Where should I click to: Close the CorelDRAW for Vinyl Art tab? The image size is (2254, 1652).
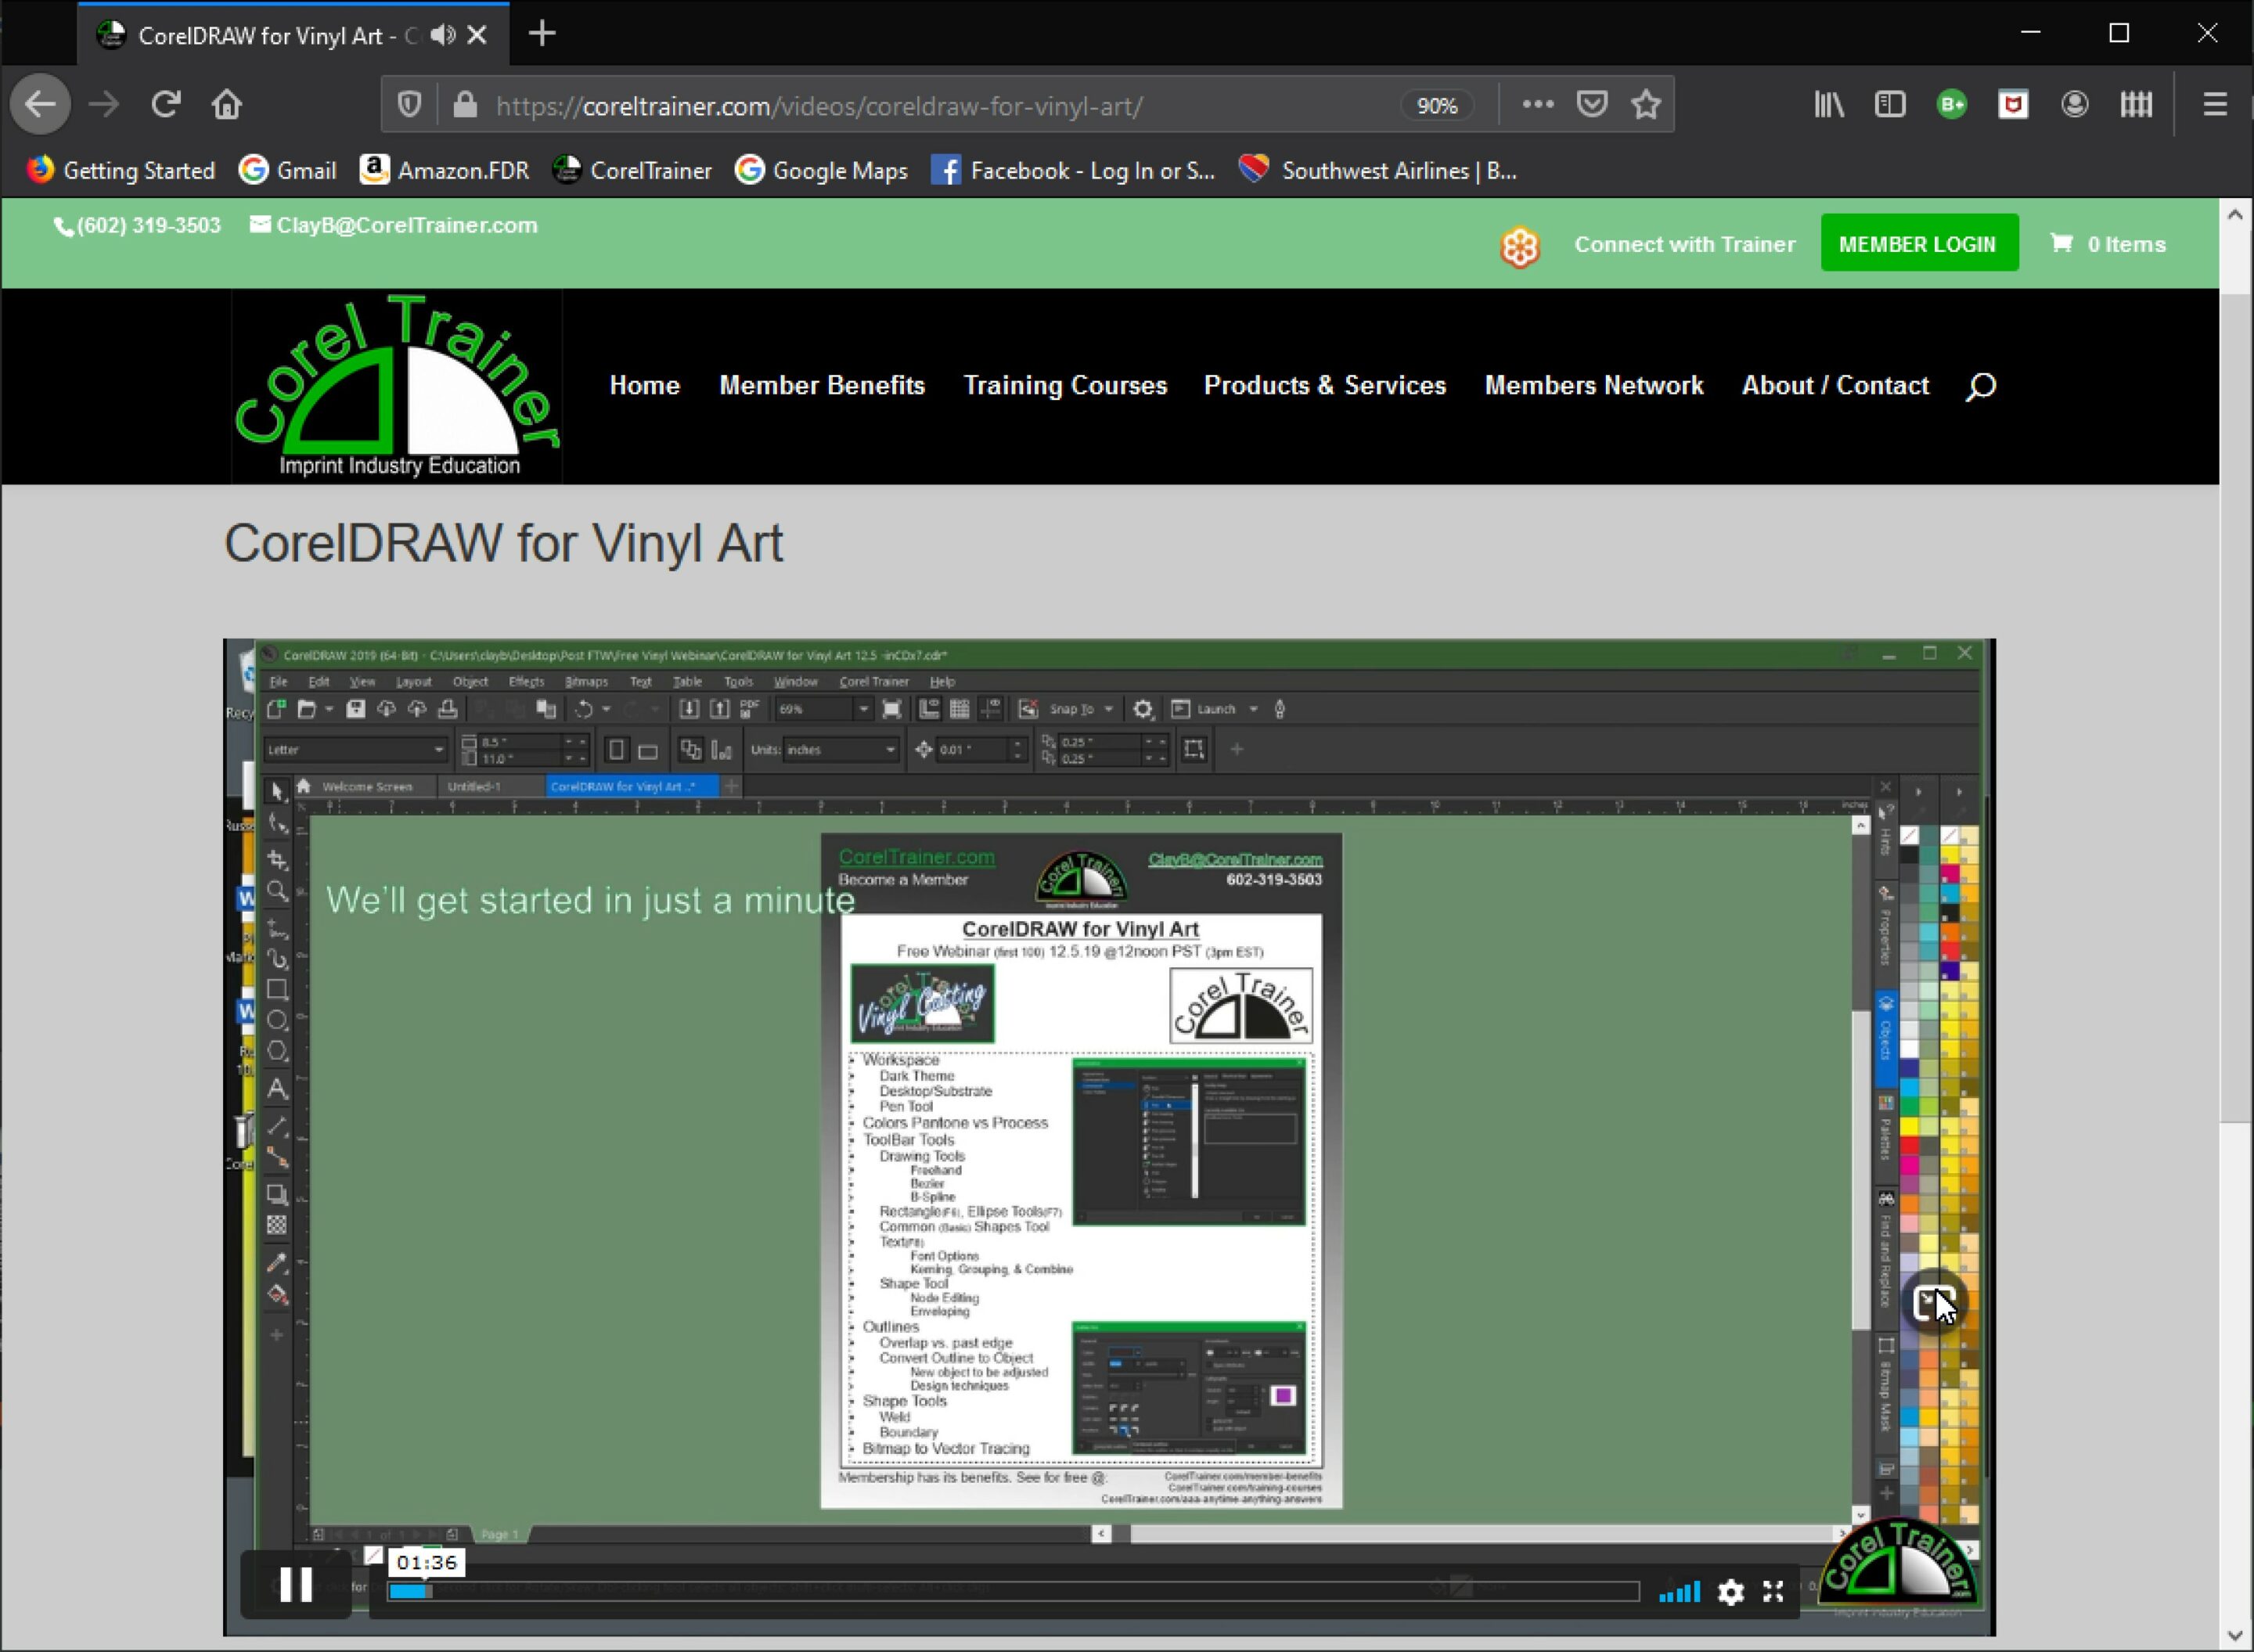pos(478,35)
